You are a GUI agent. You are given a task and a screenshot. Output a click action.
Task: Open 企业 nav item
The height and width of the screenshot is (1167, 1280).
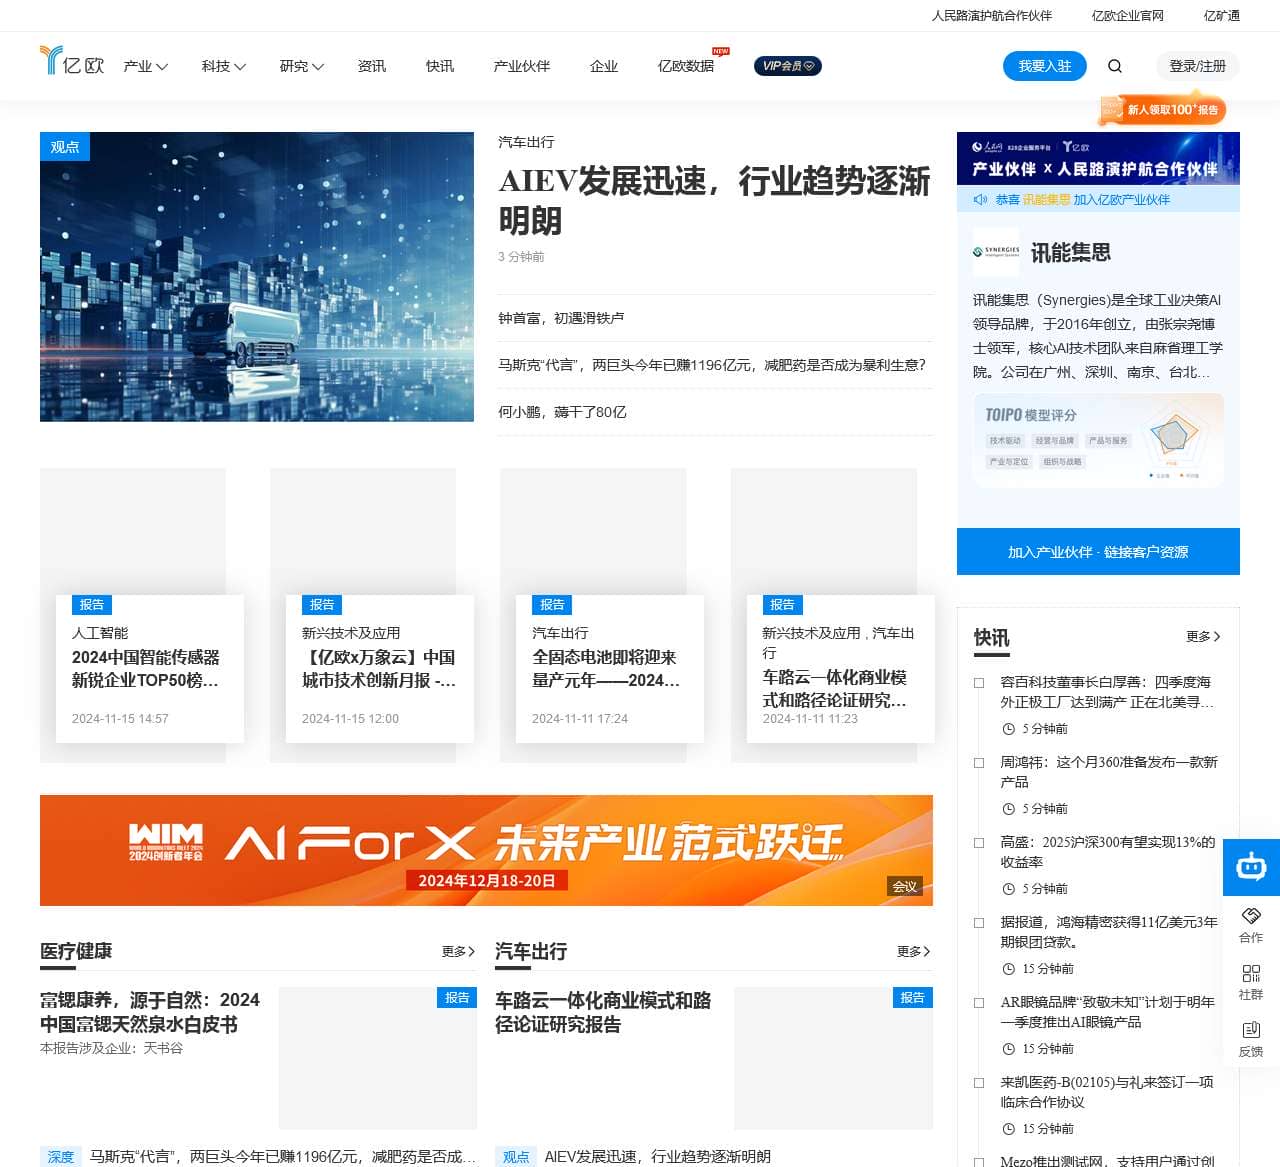(604, 66)
